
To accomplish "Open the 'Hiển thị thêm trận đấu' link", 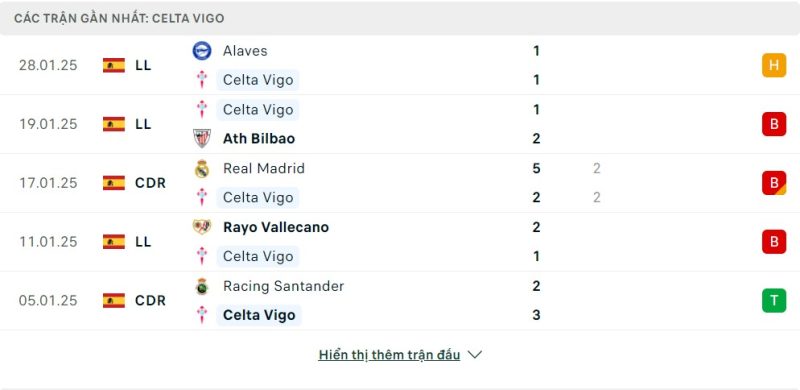I will (x=389, y=354).
